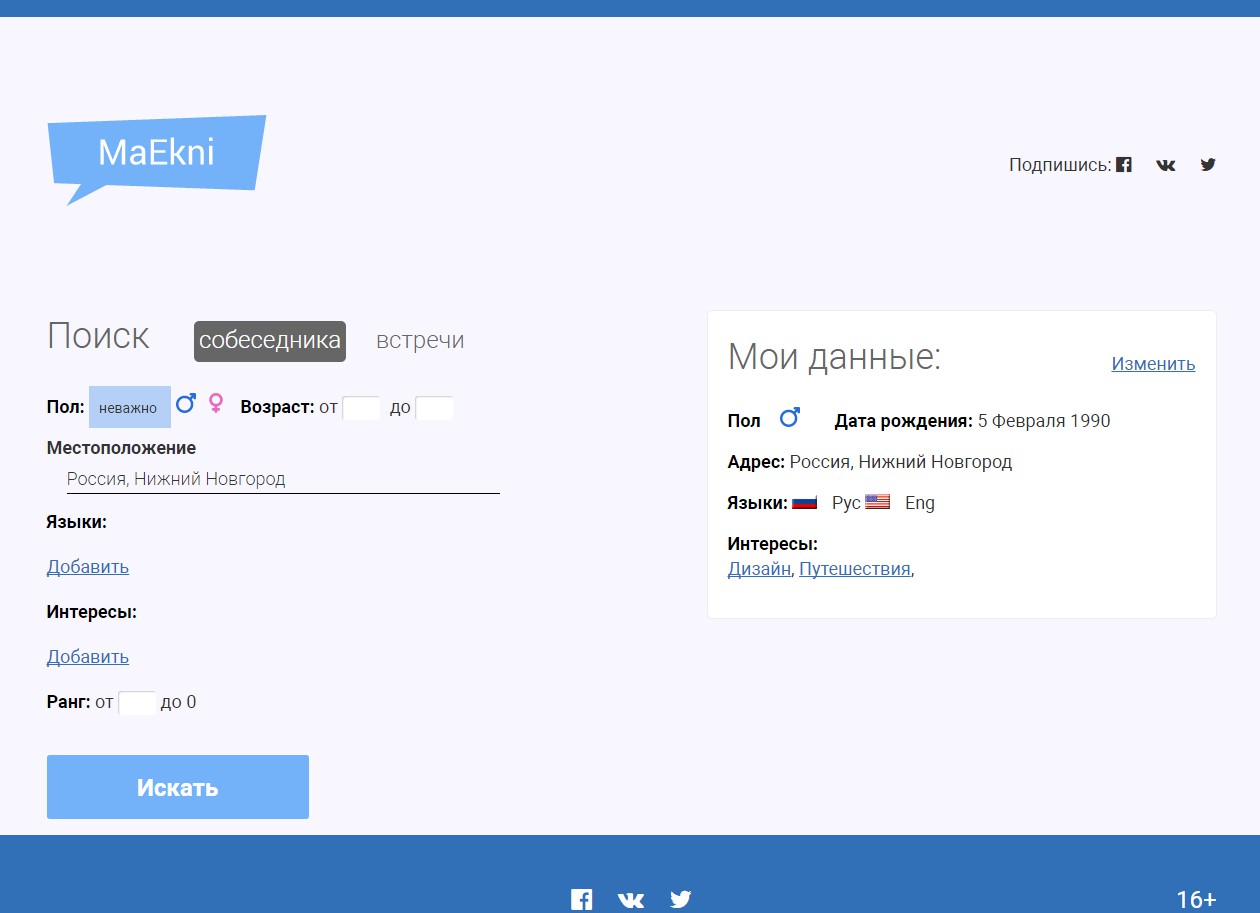Viewport: 1260px width, 913px height.
Task: Open Twitter icon in the footer
Action: pyautogui.click(x=681, y=899)
